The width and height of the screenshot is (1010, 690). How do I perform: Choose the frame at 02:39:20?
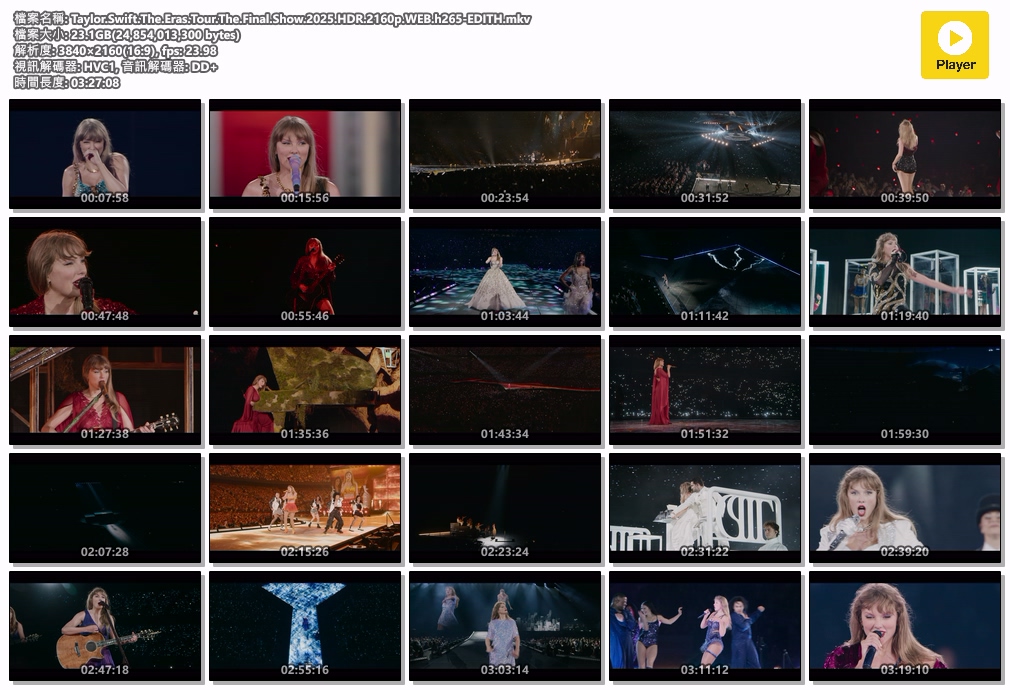point(905,508)
